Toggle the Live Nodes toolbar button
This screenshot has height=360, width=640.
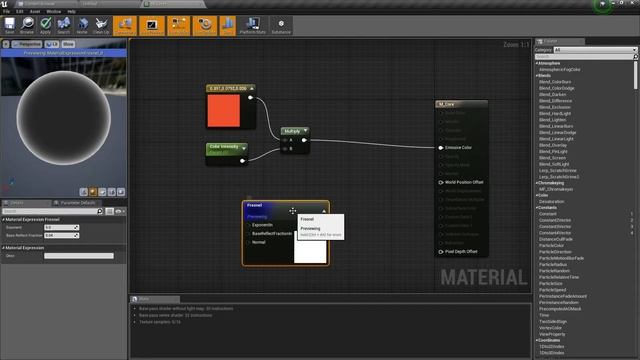tap(179, 26)
